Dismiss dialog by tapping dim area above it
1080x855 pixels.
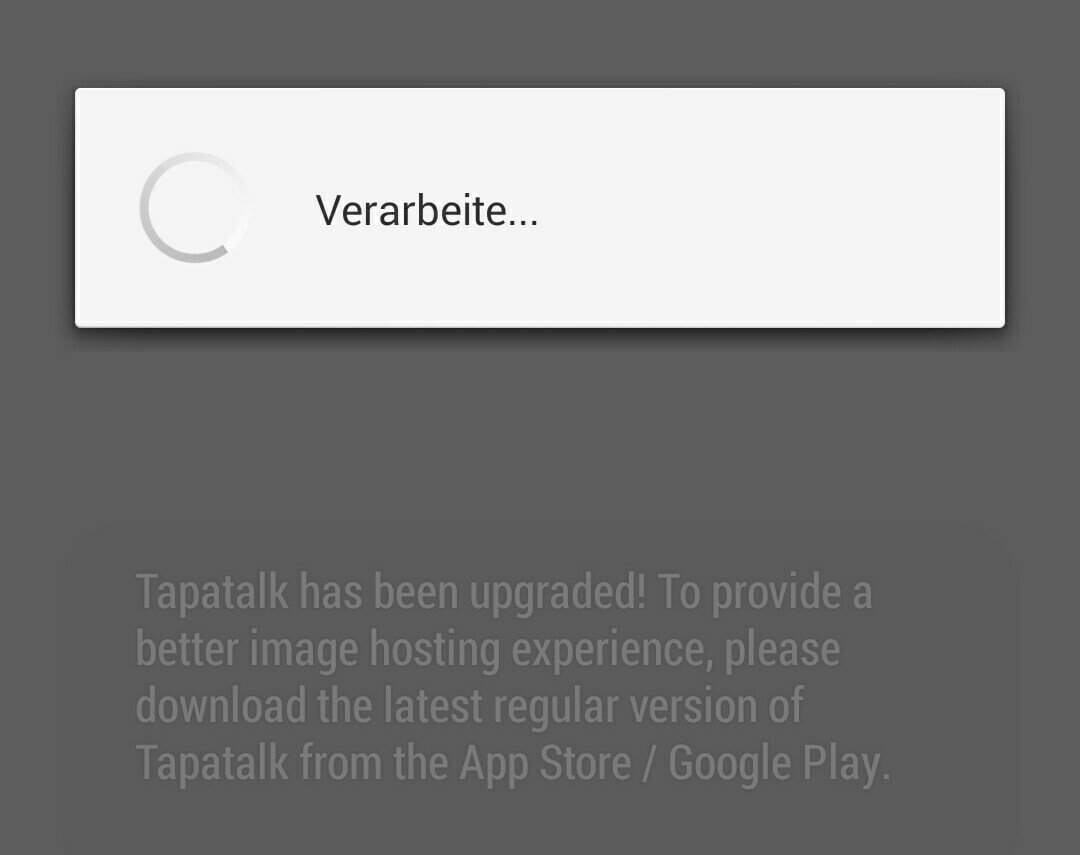click(540, 41)
